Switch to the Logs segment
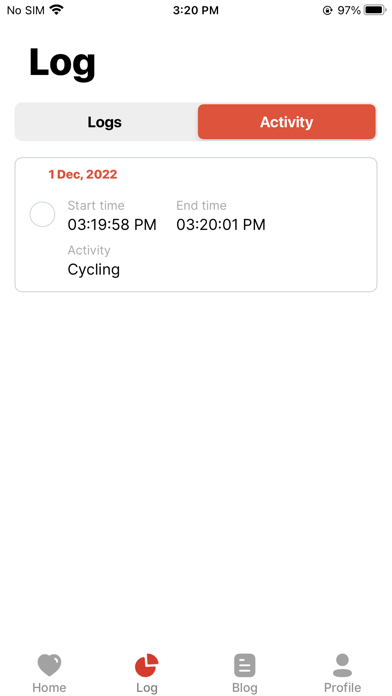Screen dimensions: 392x696 (x=105, y=122)
